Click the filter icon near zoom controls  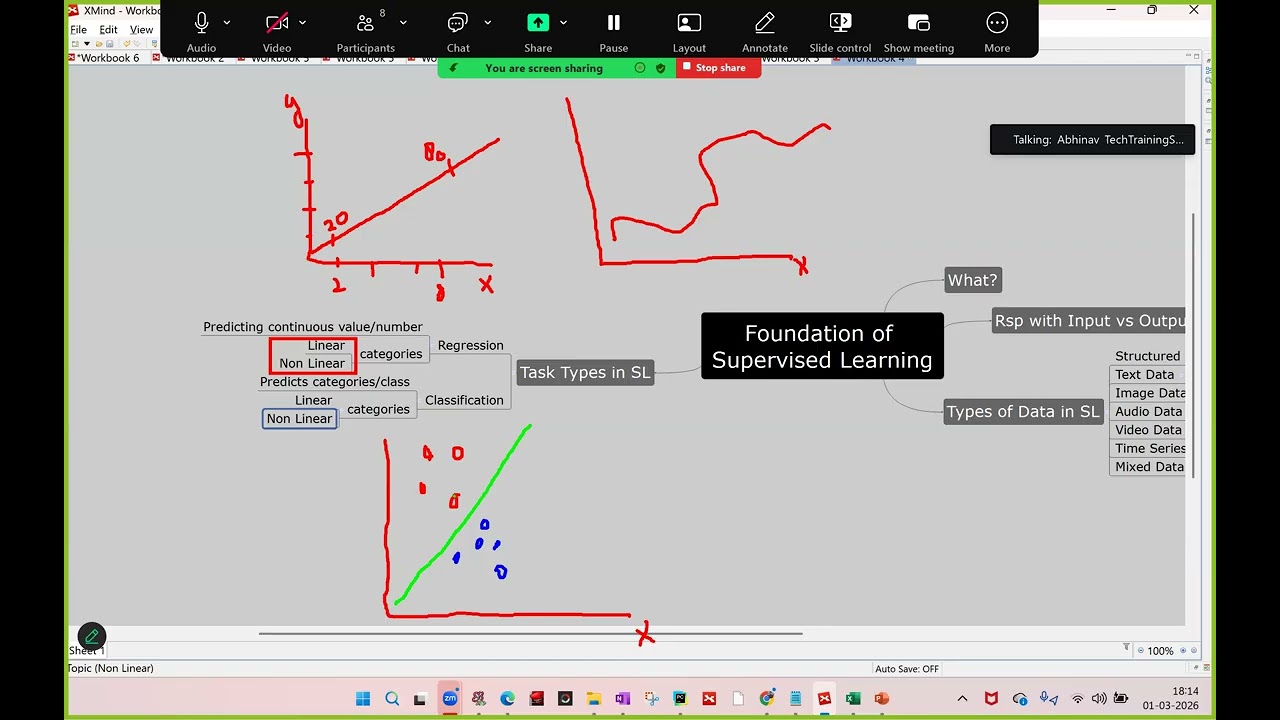[x=1126, y=648]
